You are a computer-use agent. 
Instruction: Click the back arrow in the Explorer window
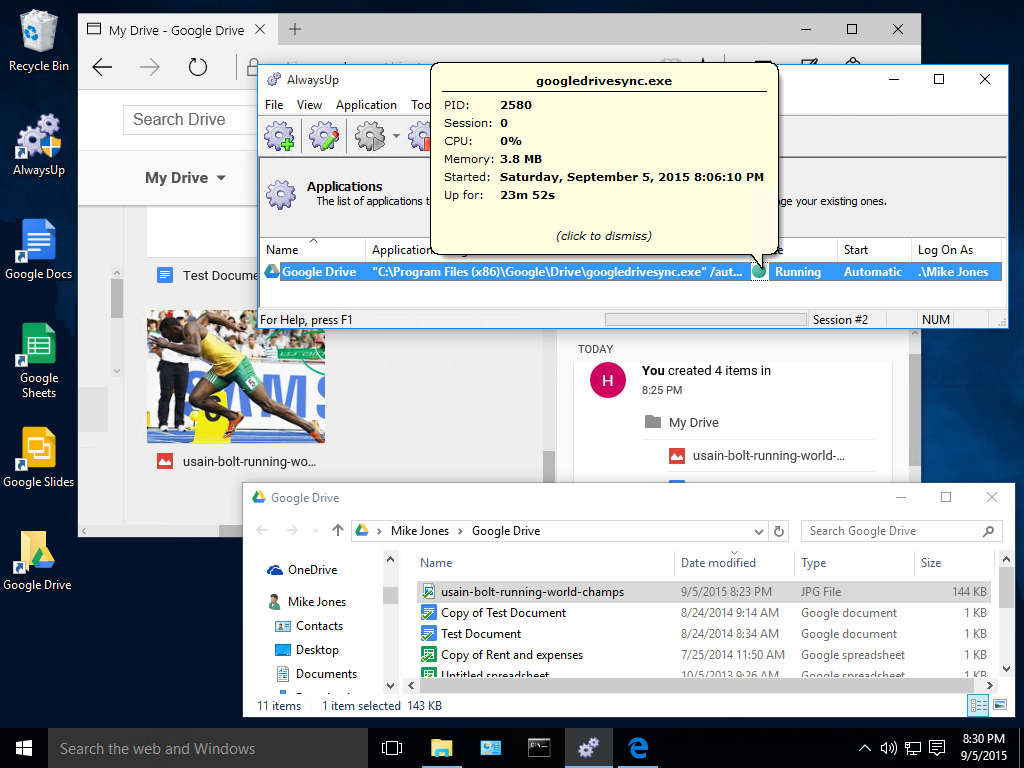tap(263, 530)
